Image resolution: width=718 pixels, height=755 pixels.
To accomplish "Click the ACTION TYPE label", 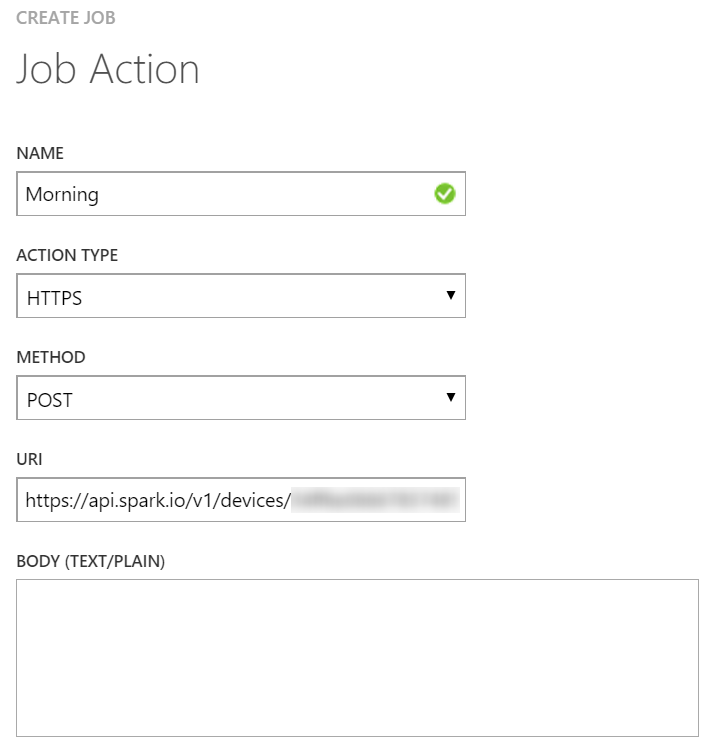I will coord(67,255).
